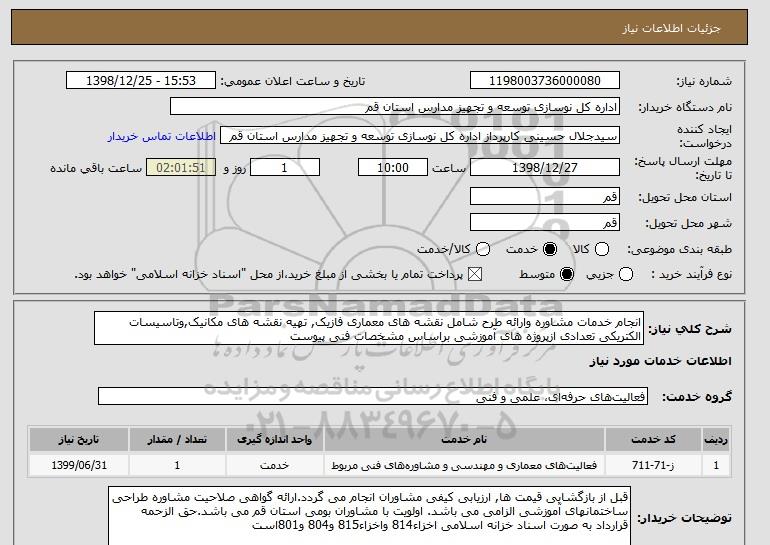Select the کالا/خدمت radio button

point(483,249)
